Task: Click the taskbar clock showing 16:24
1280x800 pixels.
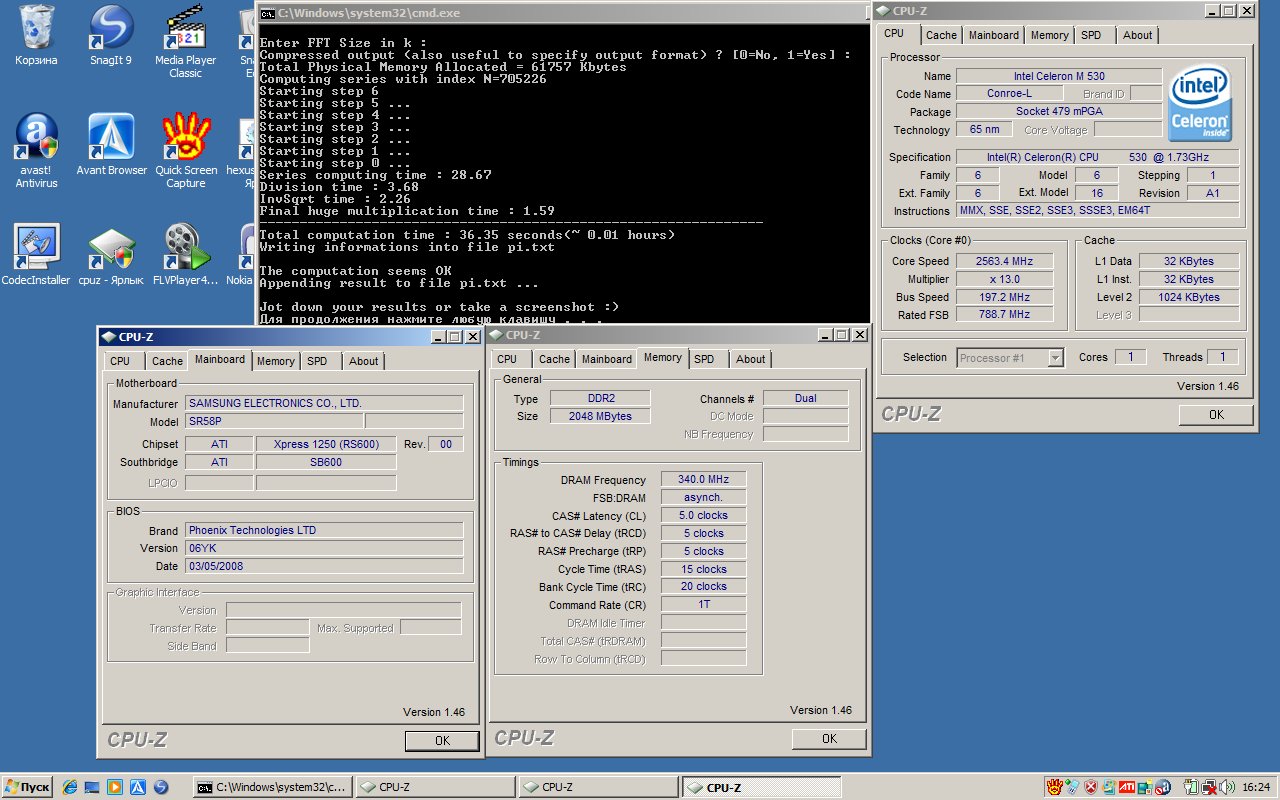Action: 1256,787
